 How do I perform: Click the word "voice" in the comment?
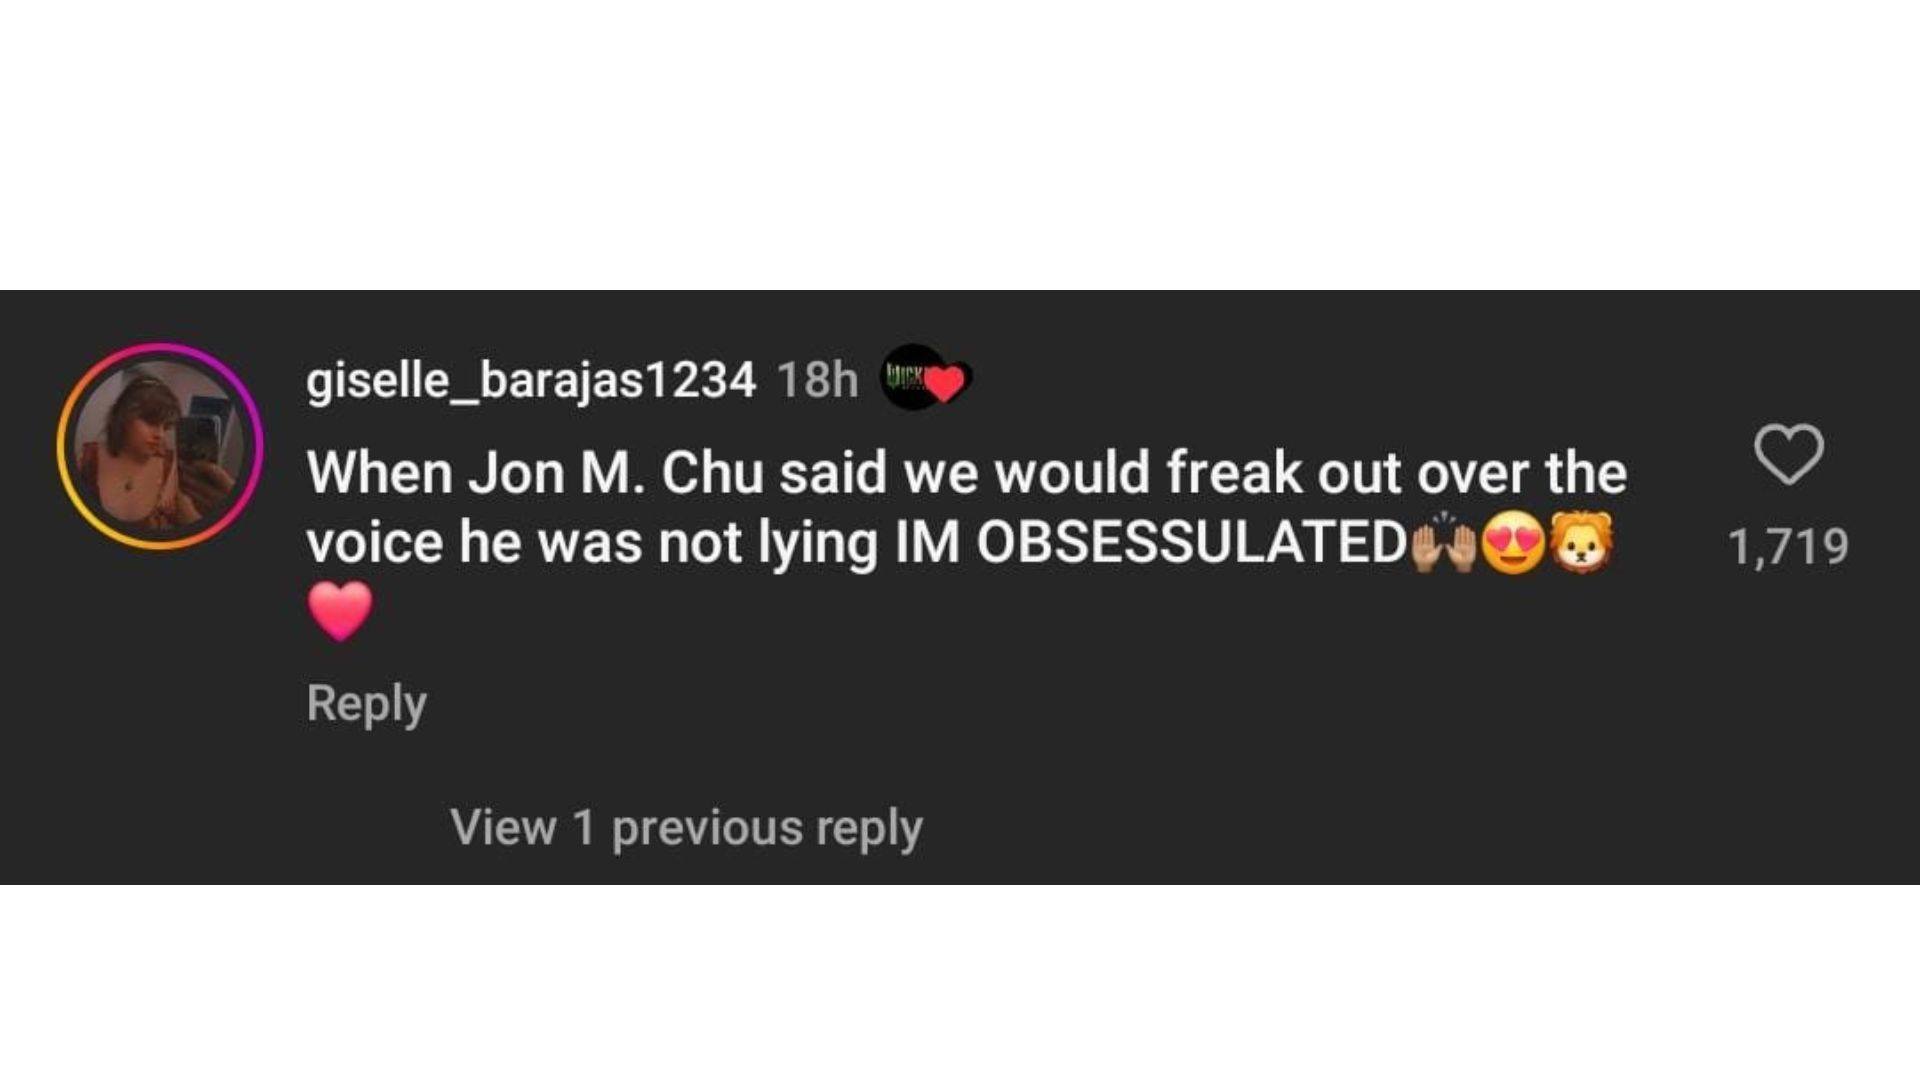(374, 543)
